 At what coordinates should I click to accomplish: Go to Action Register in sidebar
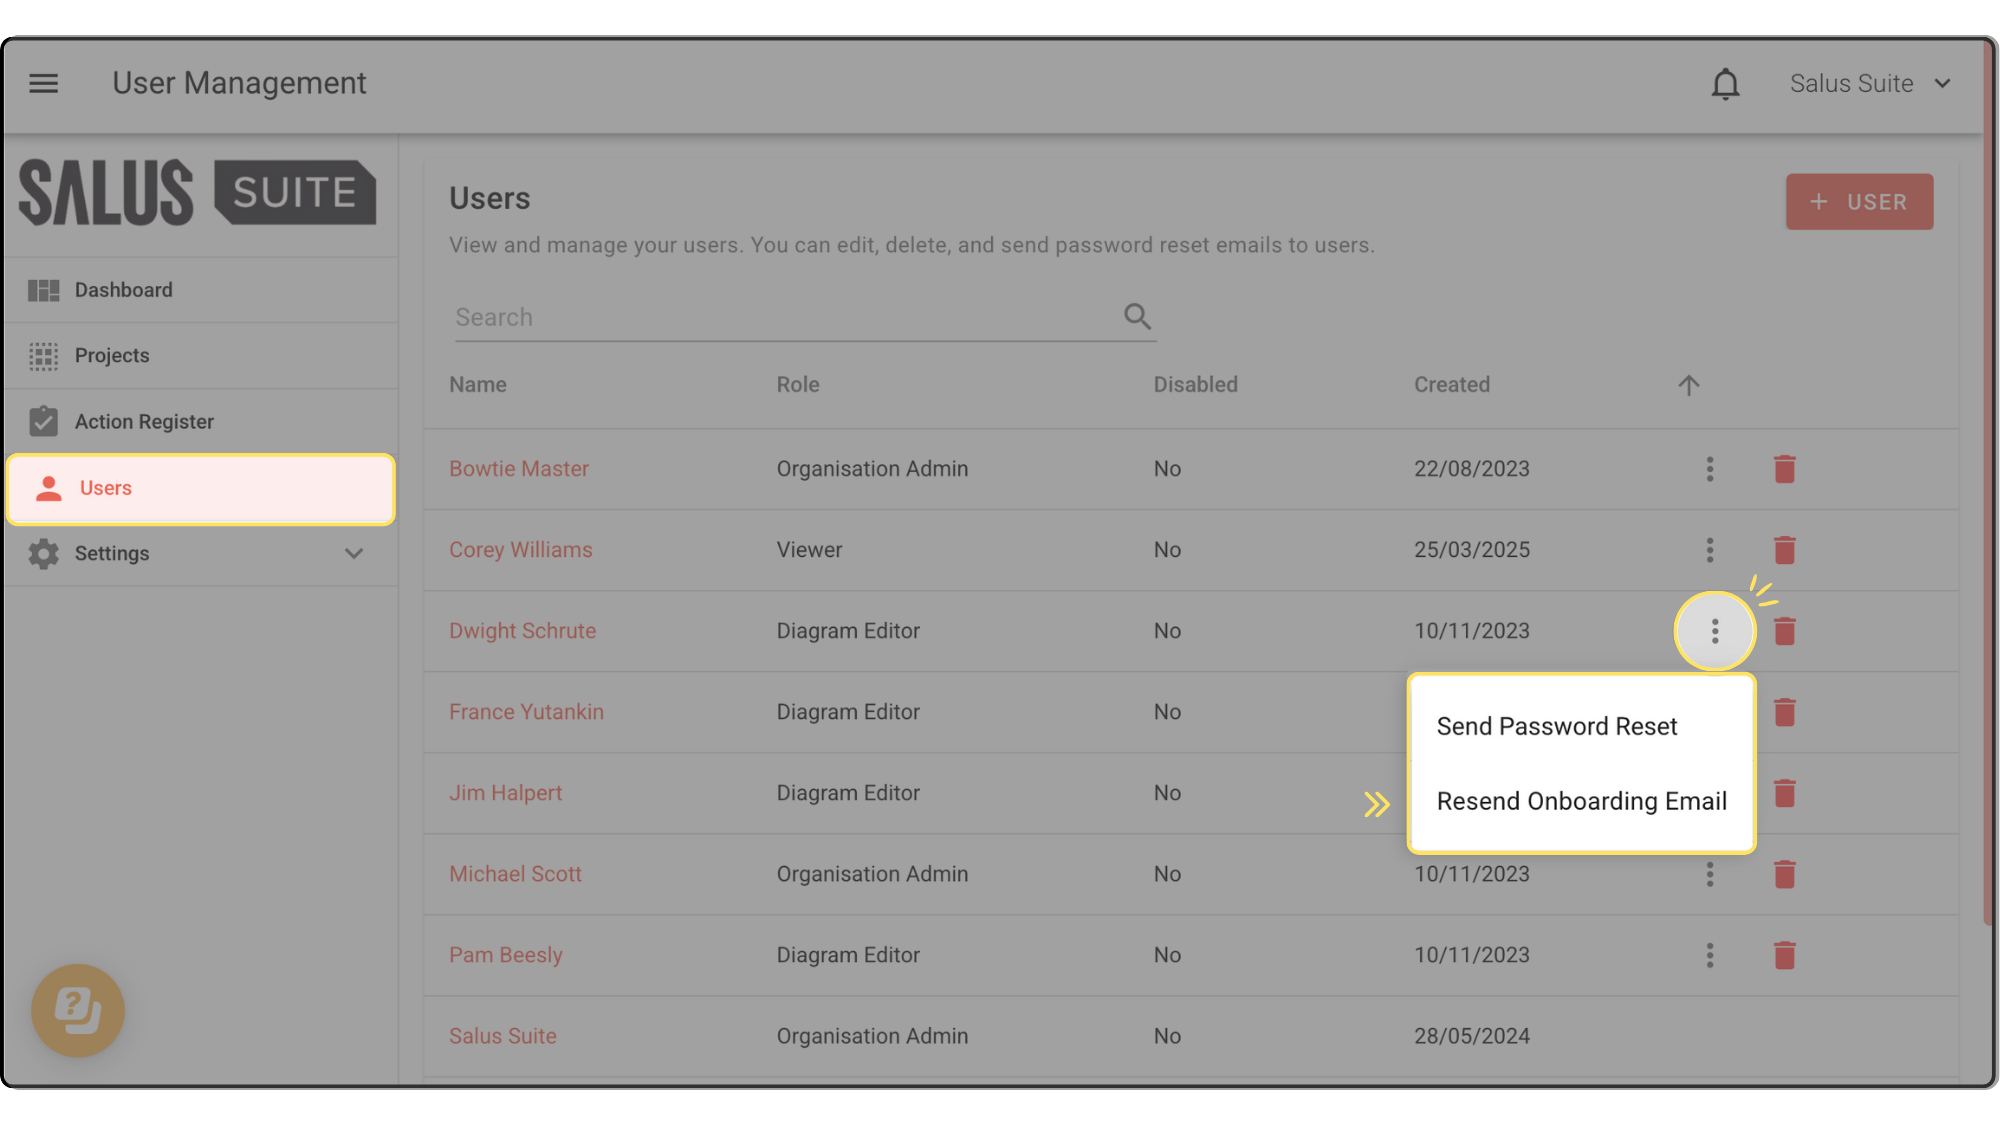point(144,422)
